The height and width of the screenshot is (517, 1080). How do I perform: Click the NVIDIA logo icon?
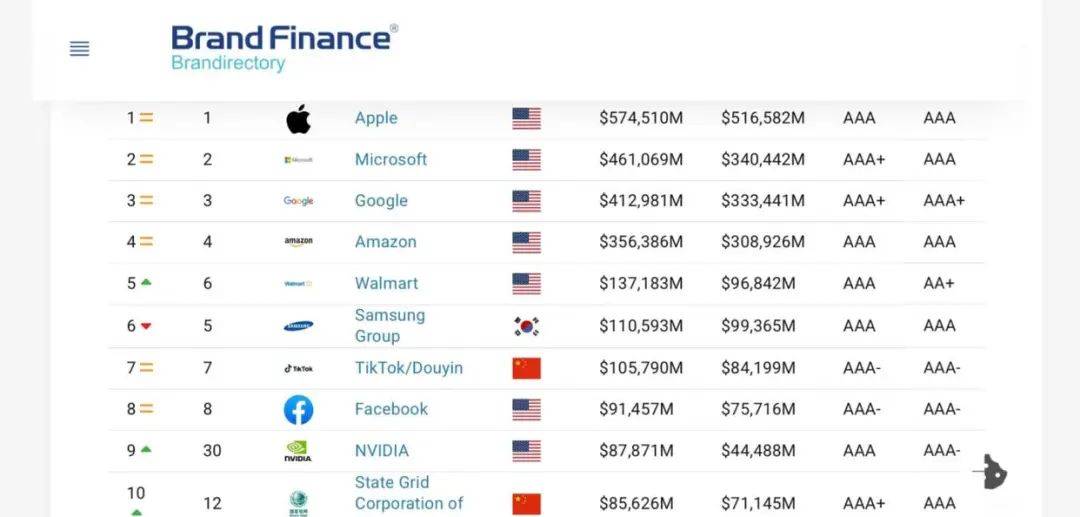tap(298, 451)
